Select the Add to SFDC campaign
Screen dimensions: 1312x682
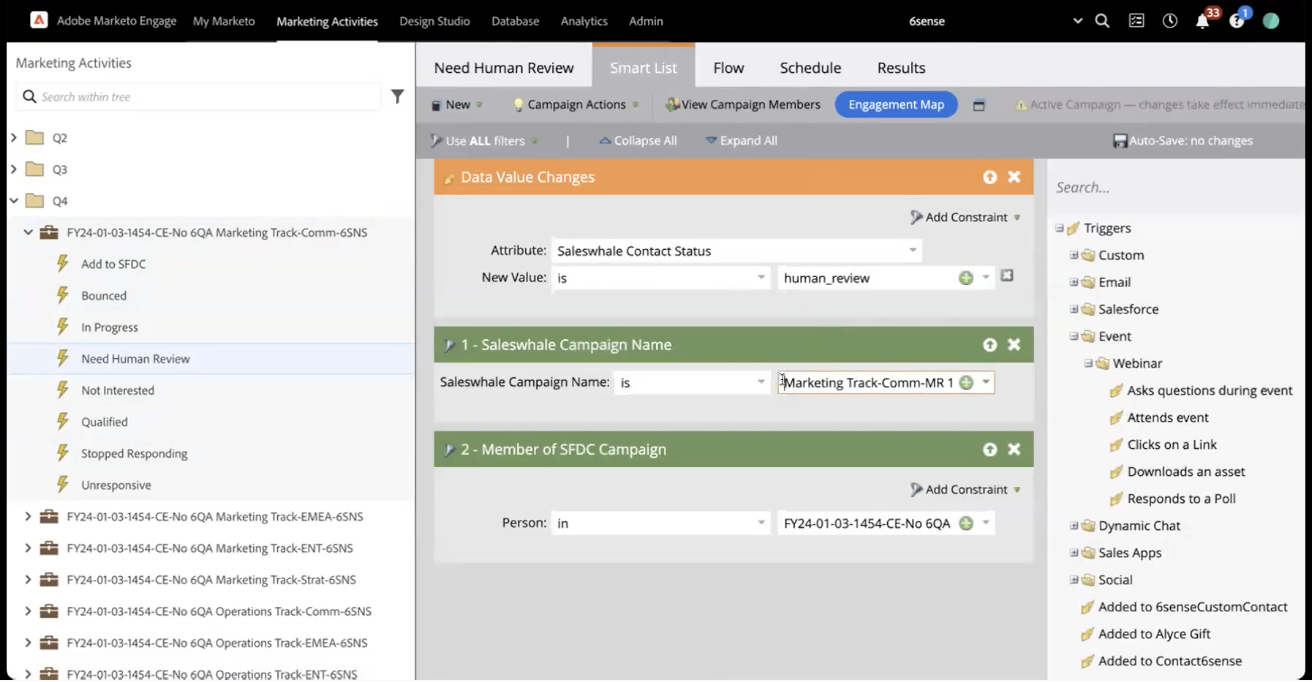point(113,264)
